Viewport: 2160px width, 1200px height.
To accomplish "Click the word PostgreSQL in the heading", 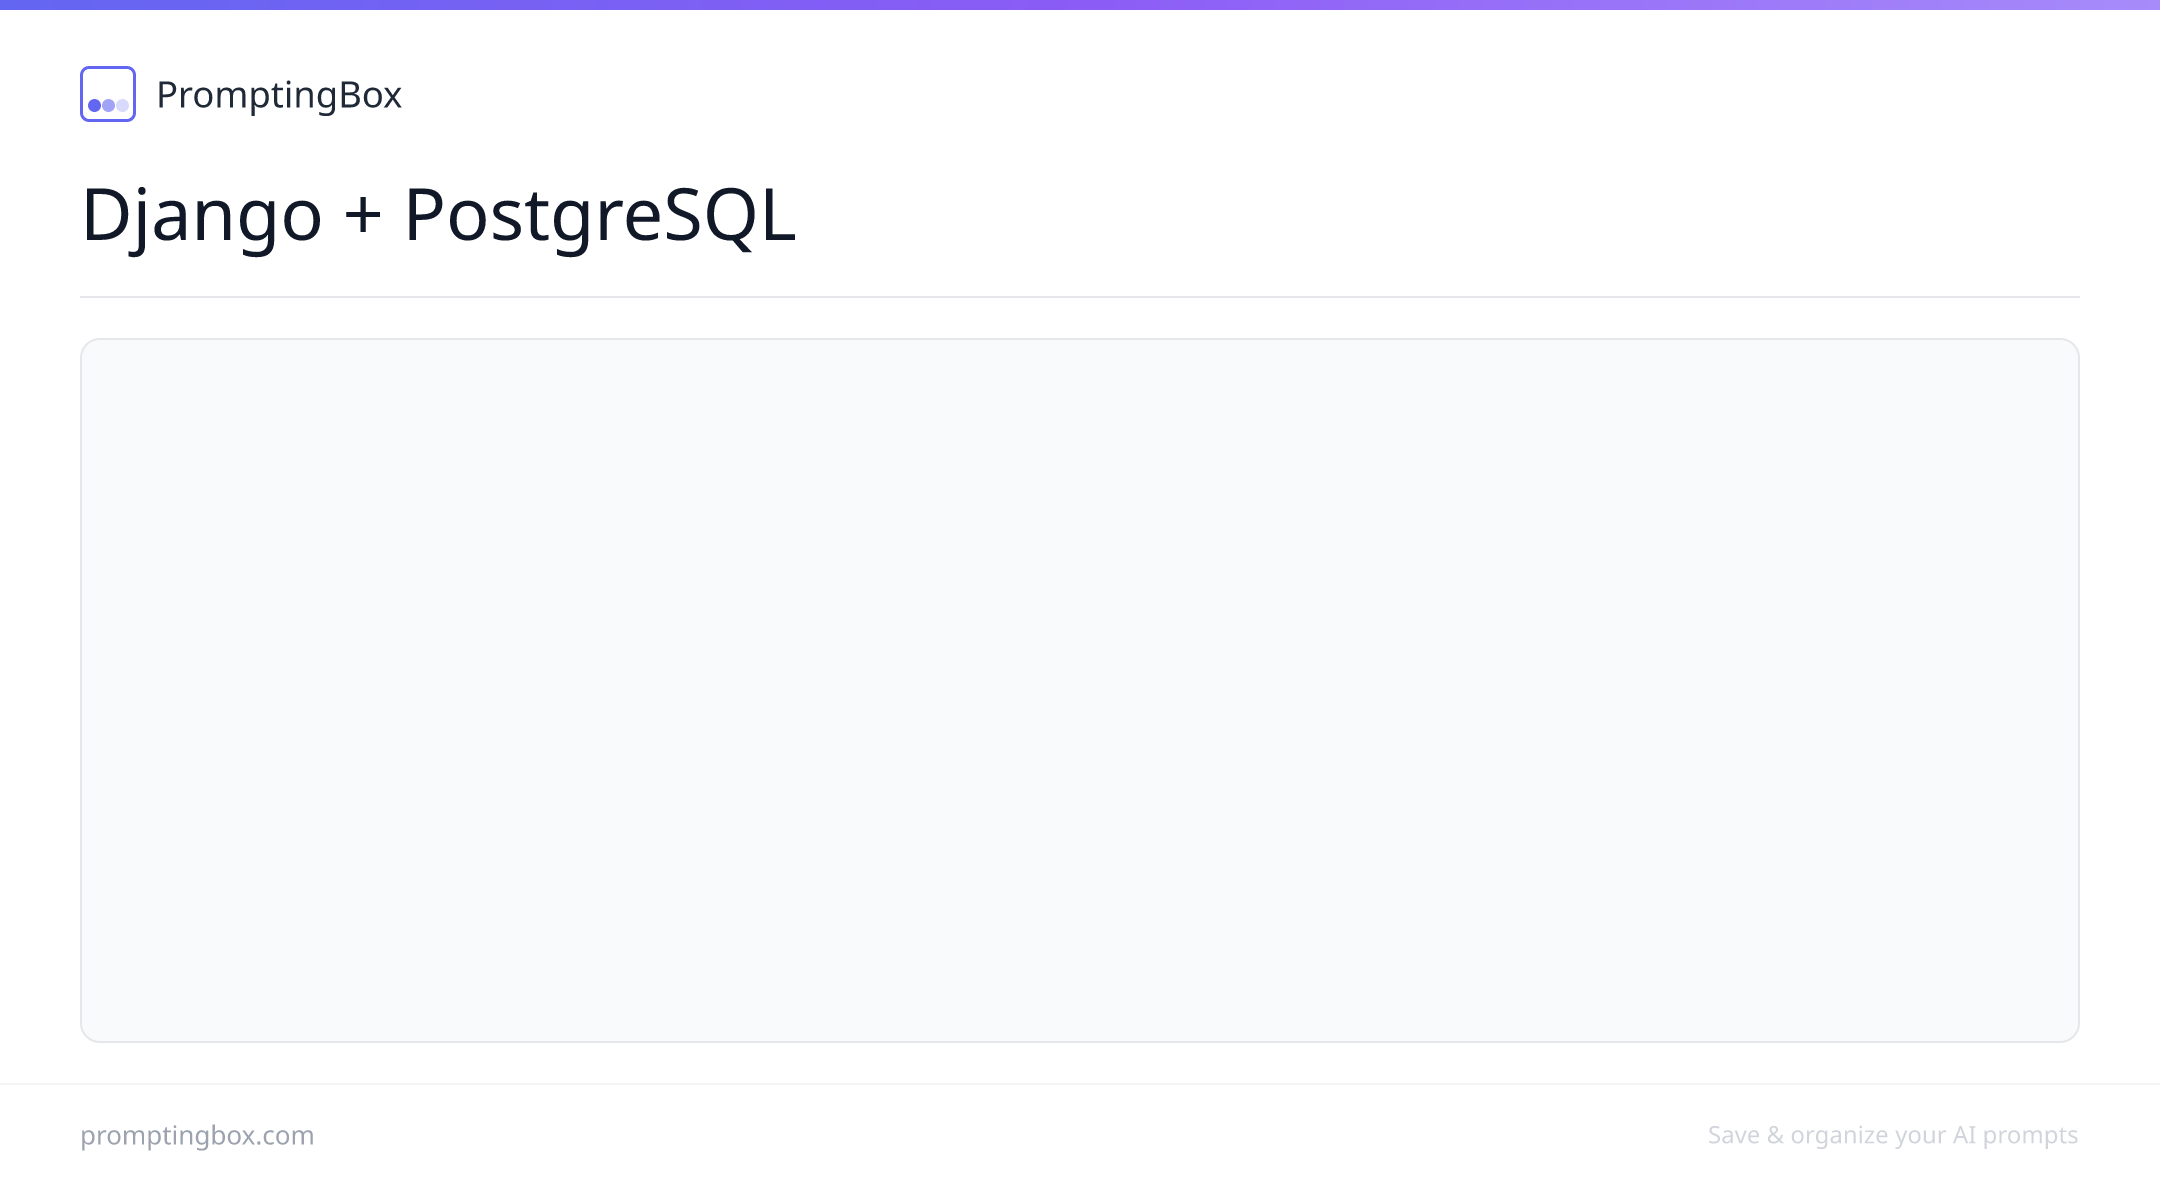I will (x=599, y=216).
